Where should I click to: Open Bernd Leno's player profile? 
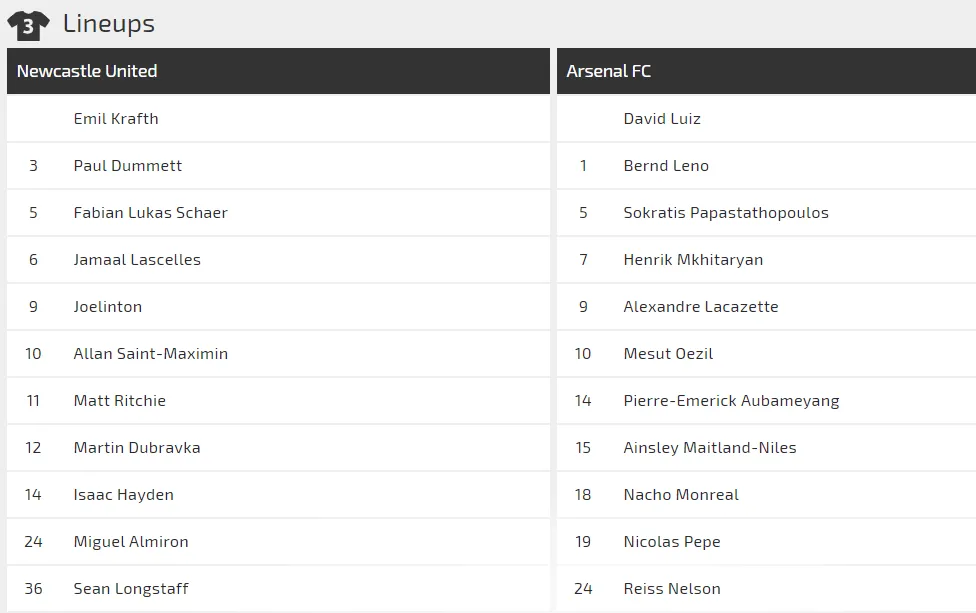[x=666, y=166]
